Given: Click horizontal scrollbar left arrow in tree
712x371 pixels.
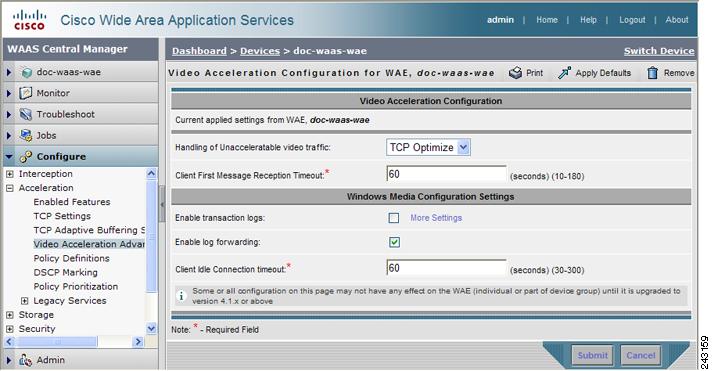Looking at the screenshot, I should pos(9,341).
